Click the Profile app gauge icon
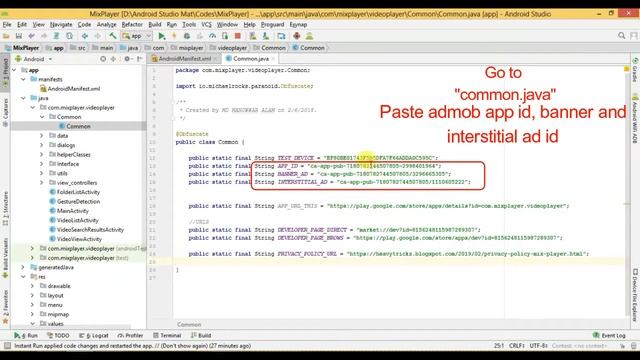The image size is (640, 360). click(x=212, y=36)
